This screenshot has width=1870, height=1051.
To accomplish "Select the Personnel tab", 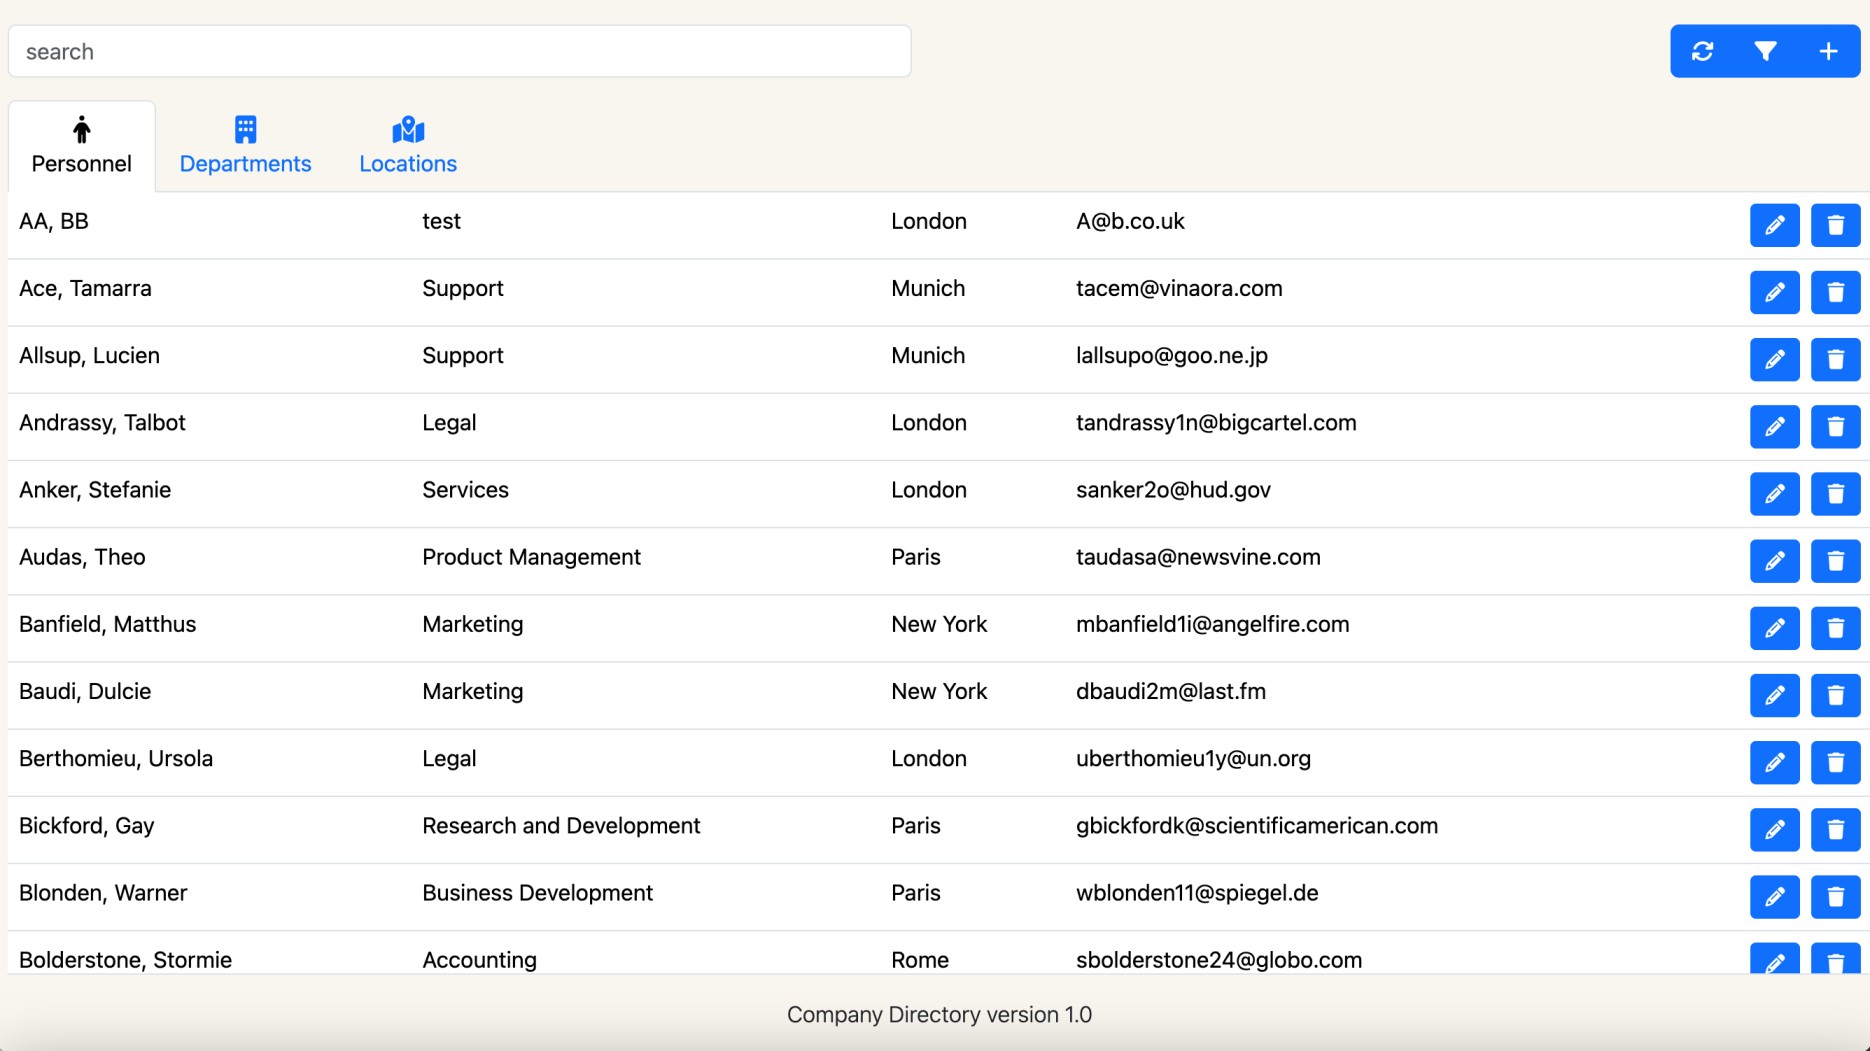I will point(82,146).
